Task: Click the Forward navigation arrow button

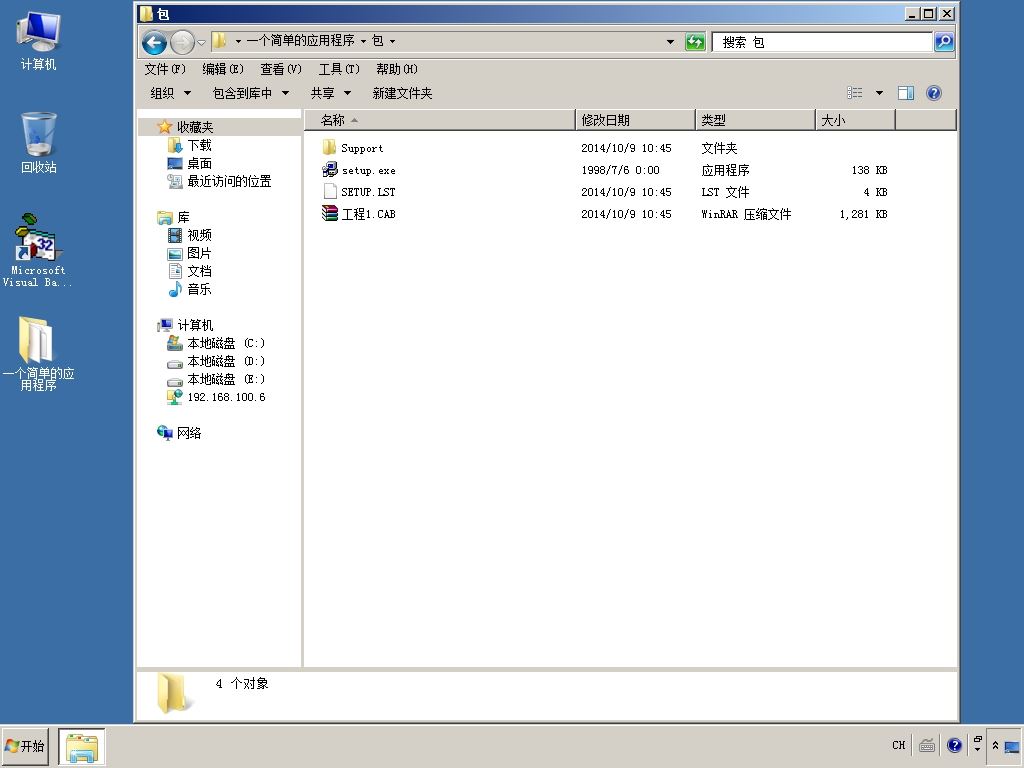Action: pos(182,43)
